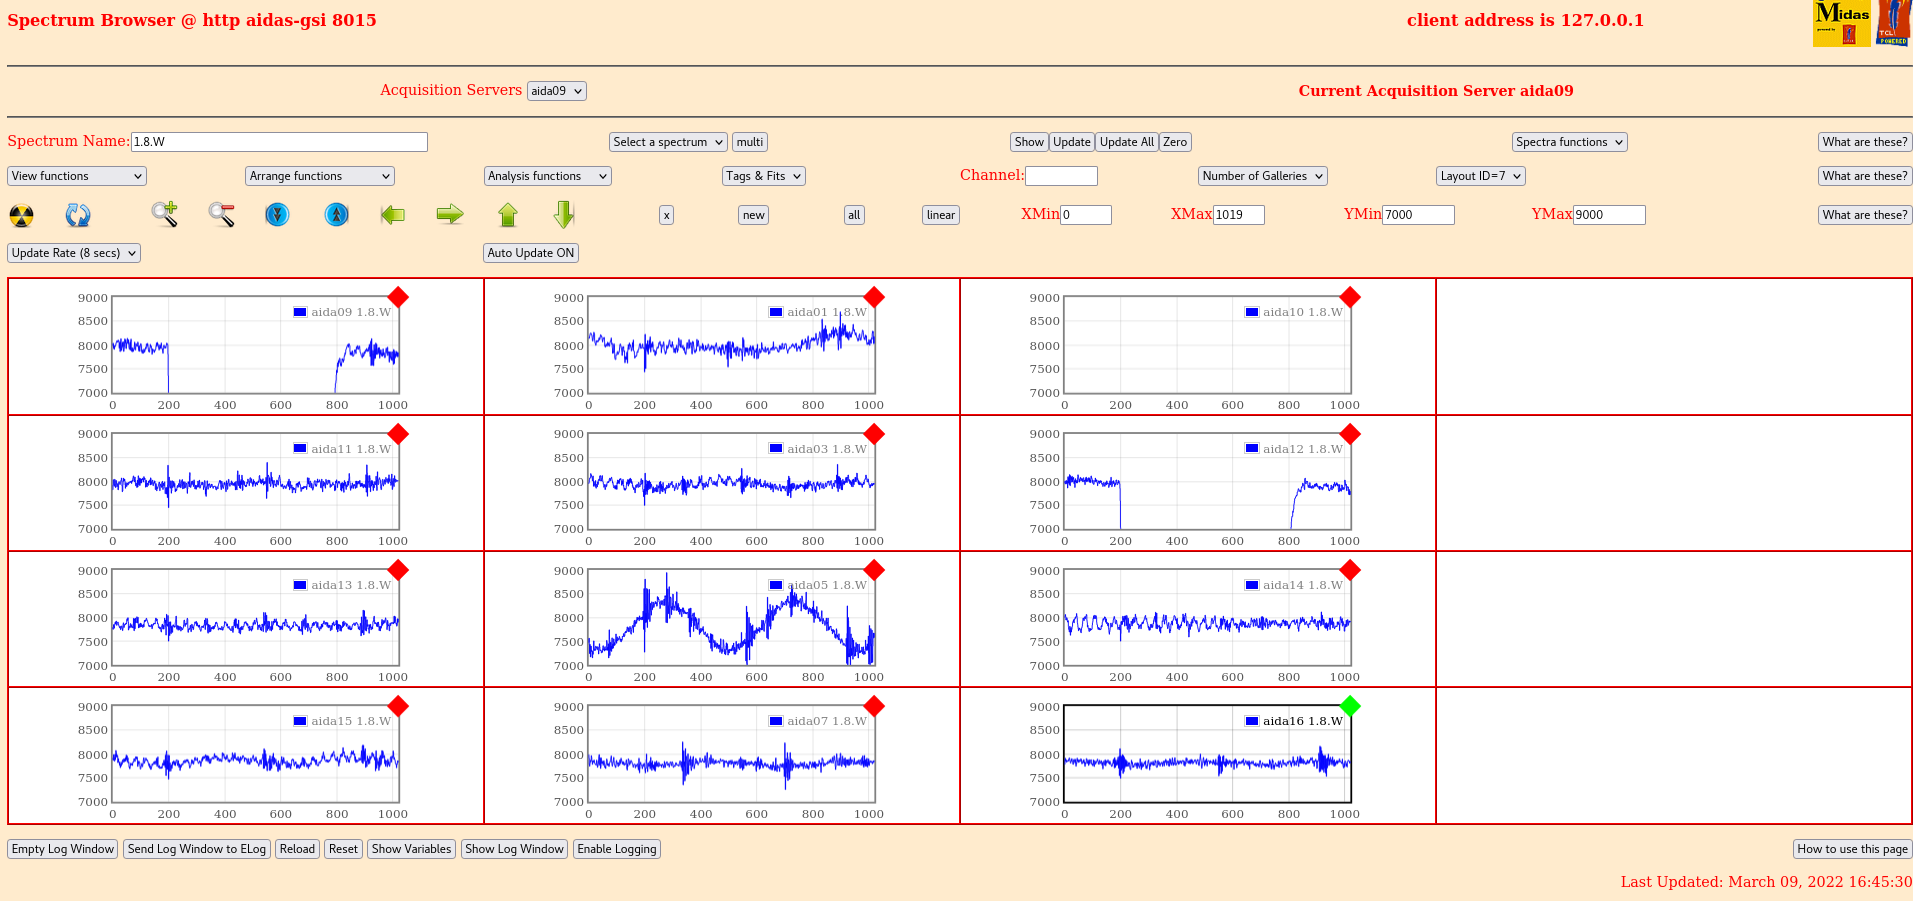Image resolution: width=1913 pixels, height=901 pixels.
Task: Open the Analysis functions menu
Action: click(x=547, y=176)
